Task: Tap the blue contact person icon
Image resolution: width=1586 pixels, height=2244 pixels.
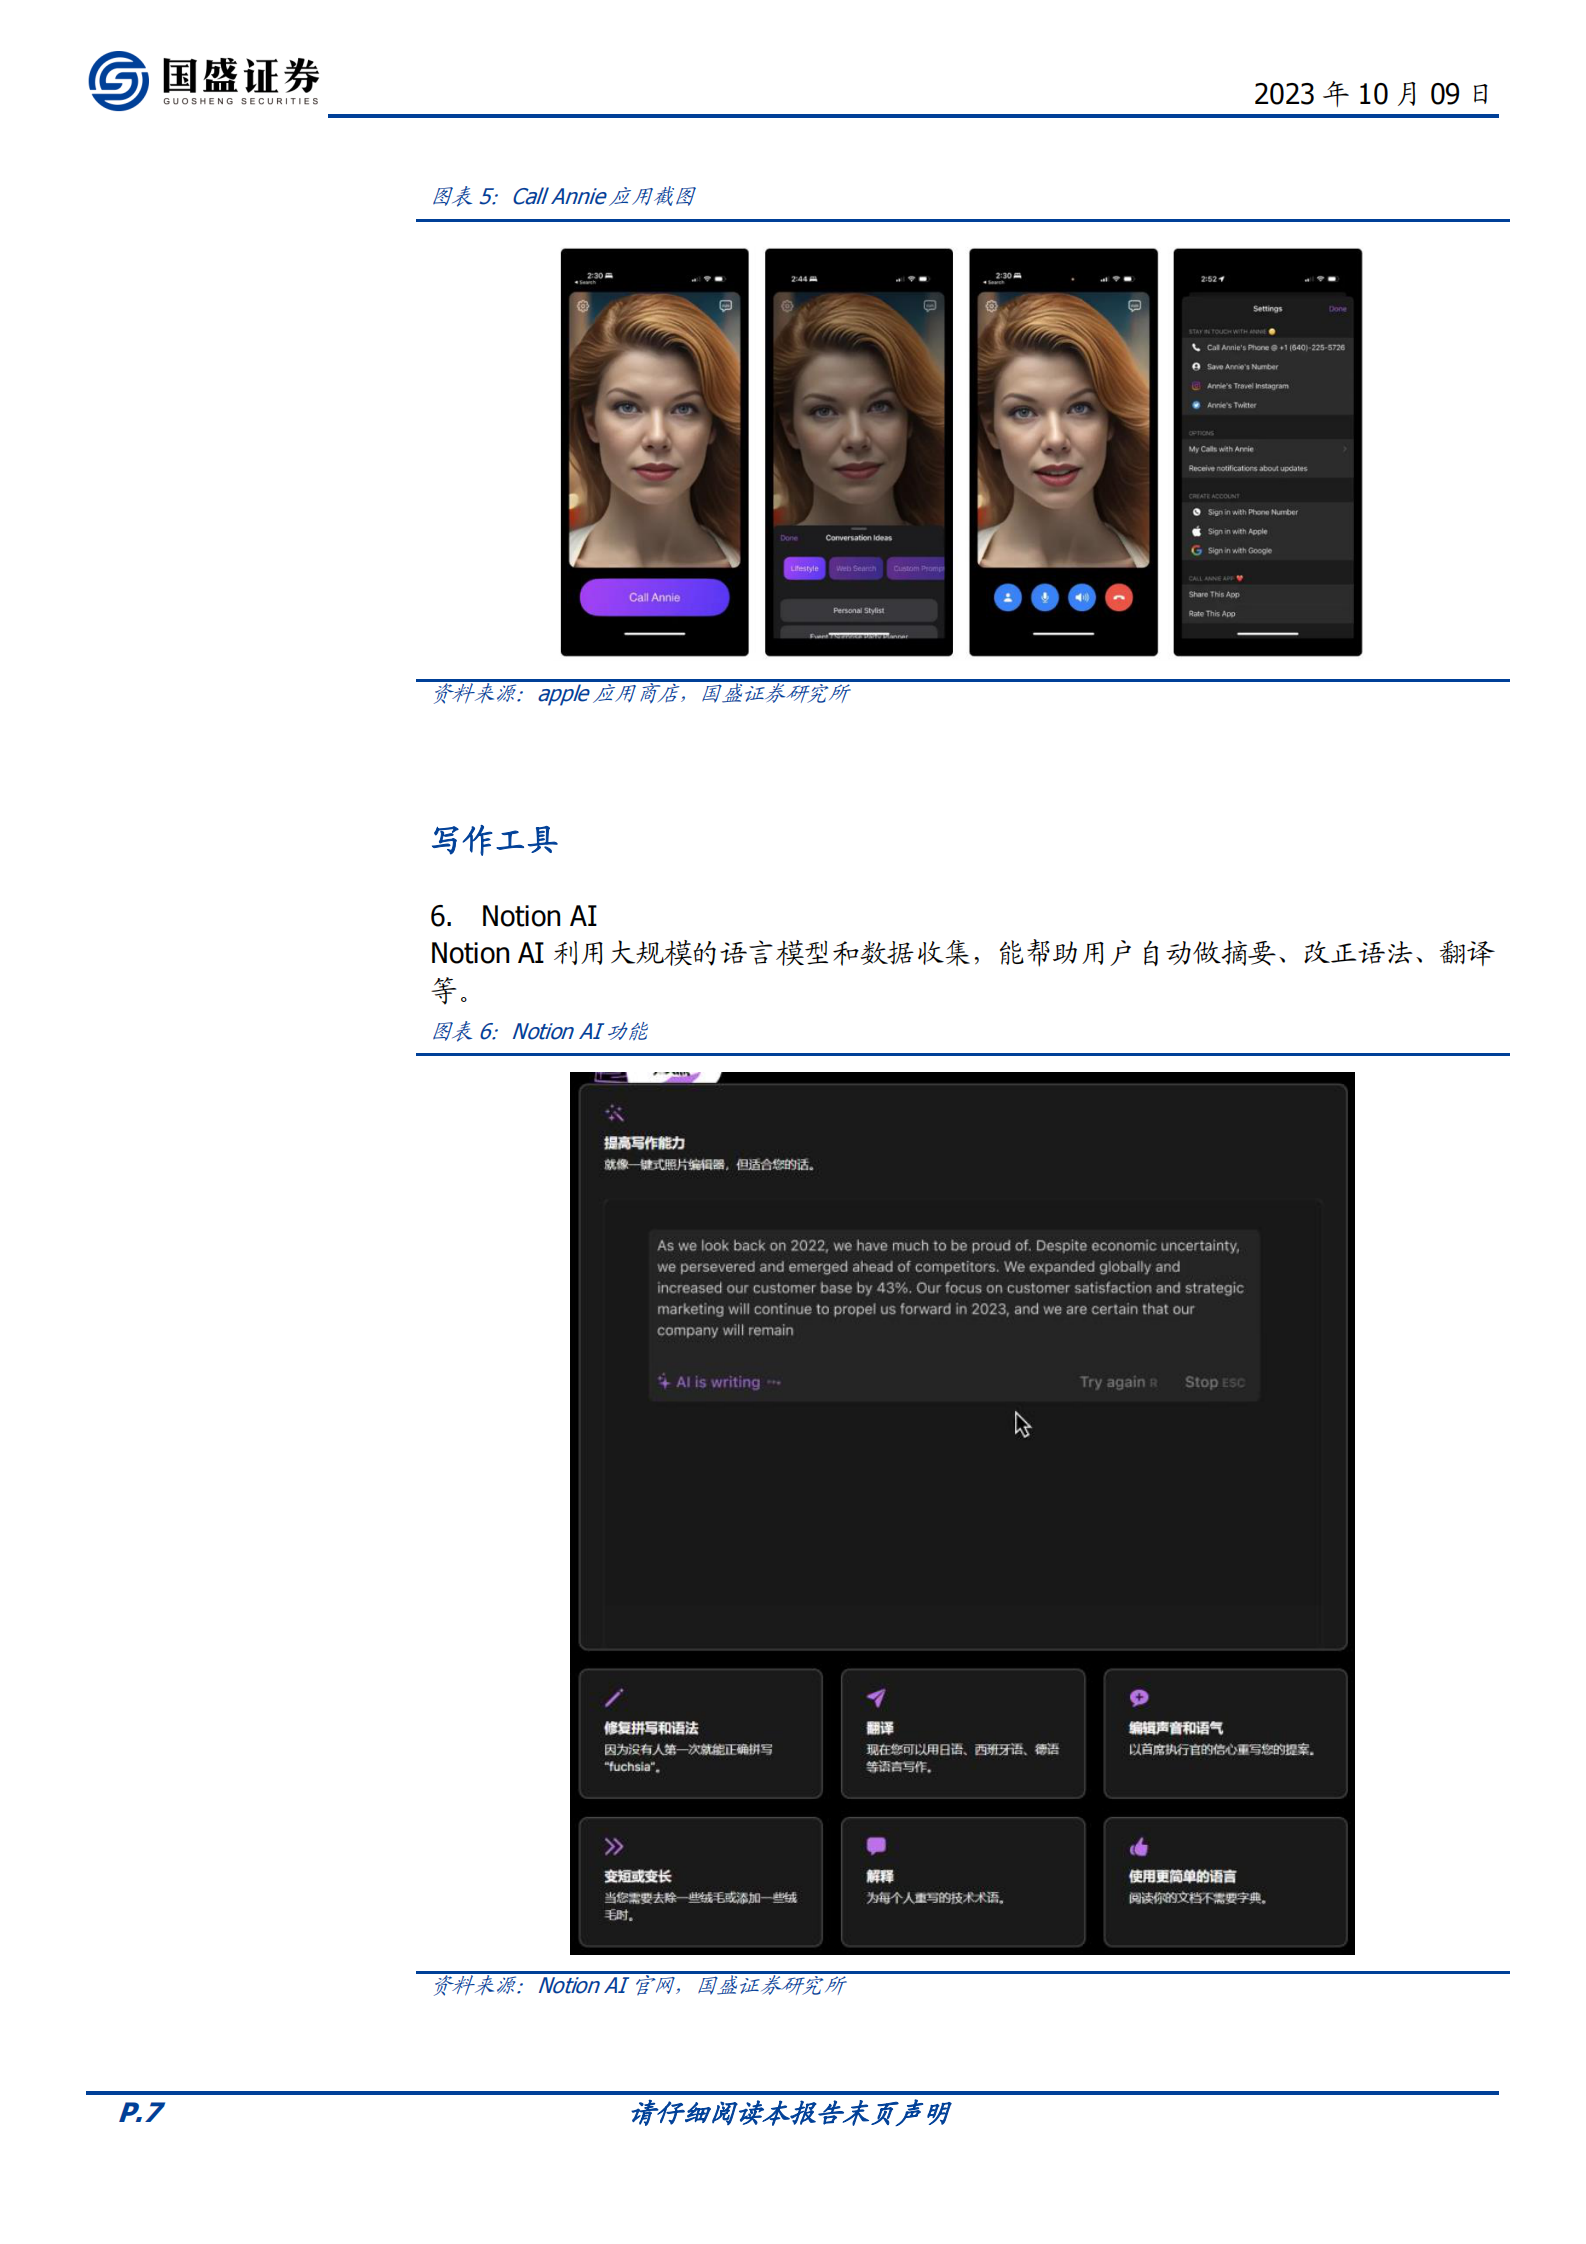Action: [1007, 597]
